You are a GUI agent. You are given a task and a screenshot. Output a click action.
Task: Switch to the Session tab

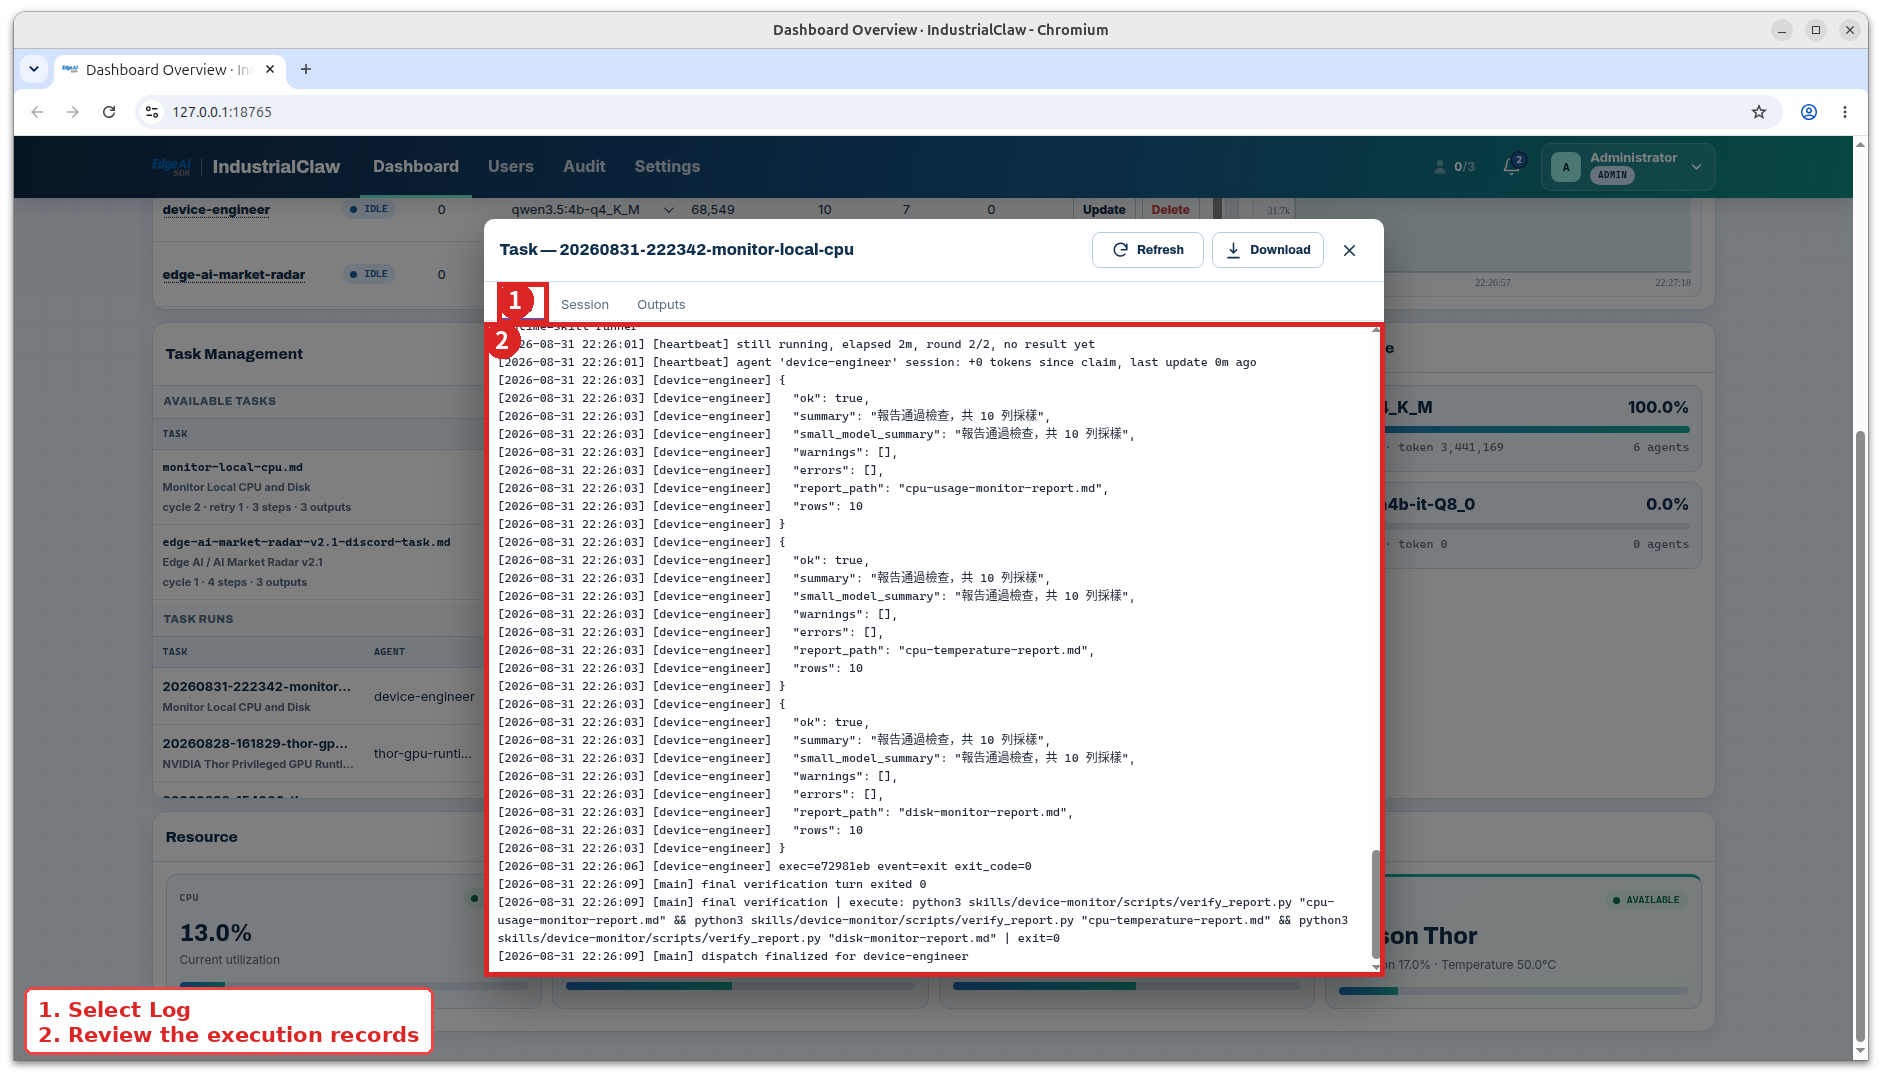[x=584, y=304]
